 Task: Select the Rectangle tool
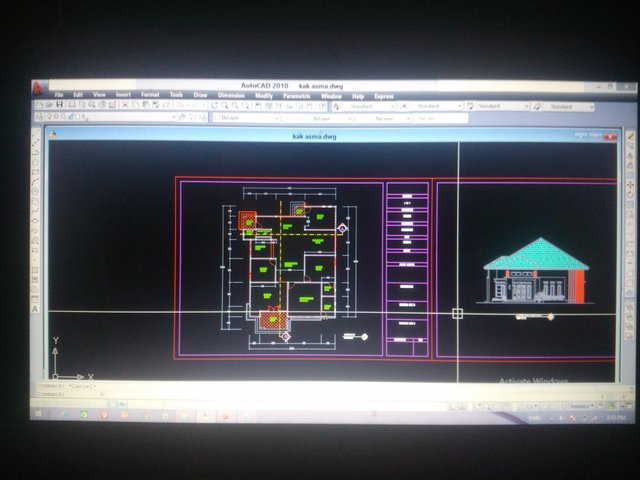tap(36, 172)
